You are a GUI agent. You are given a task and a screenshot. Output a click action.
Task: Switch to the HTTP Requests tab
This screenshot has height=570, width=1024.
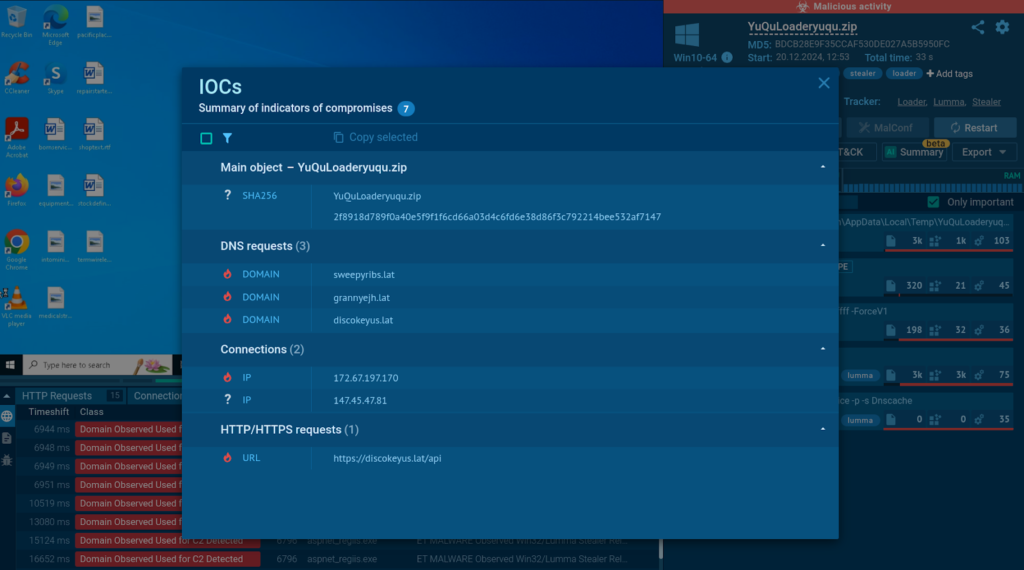[57, 396]
